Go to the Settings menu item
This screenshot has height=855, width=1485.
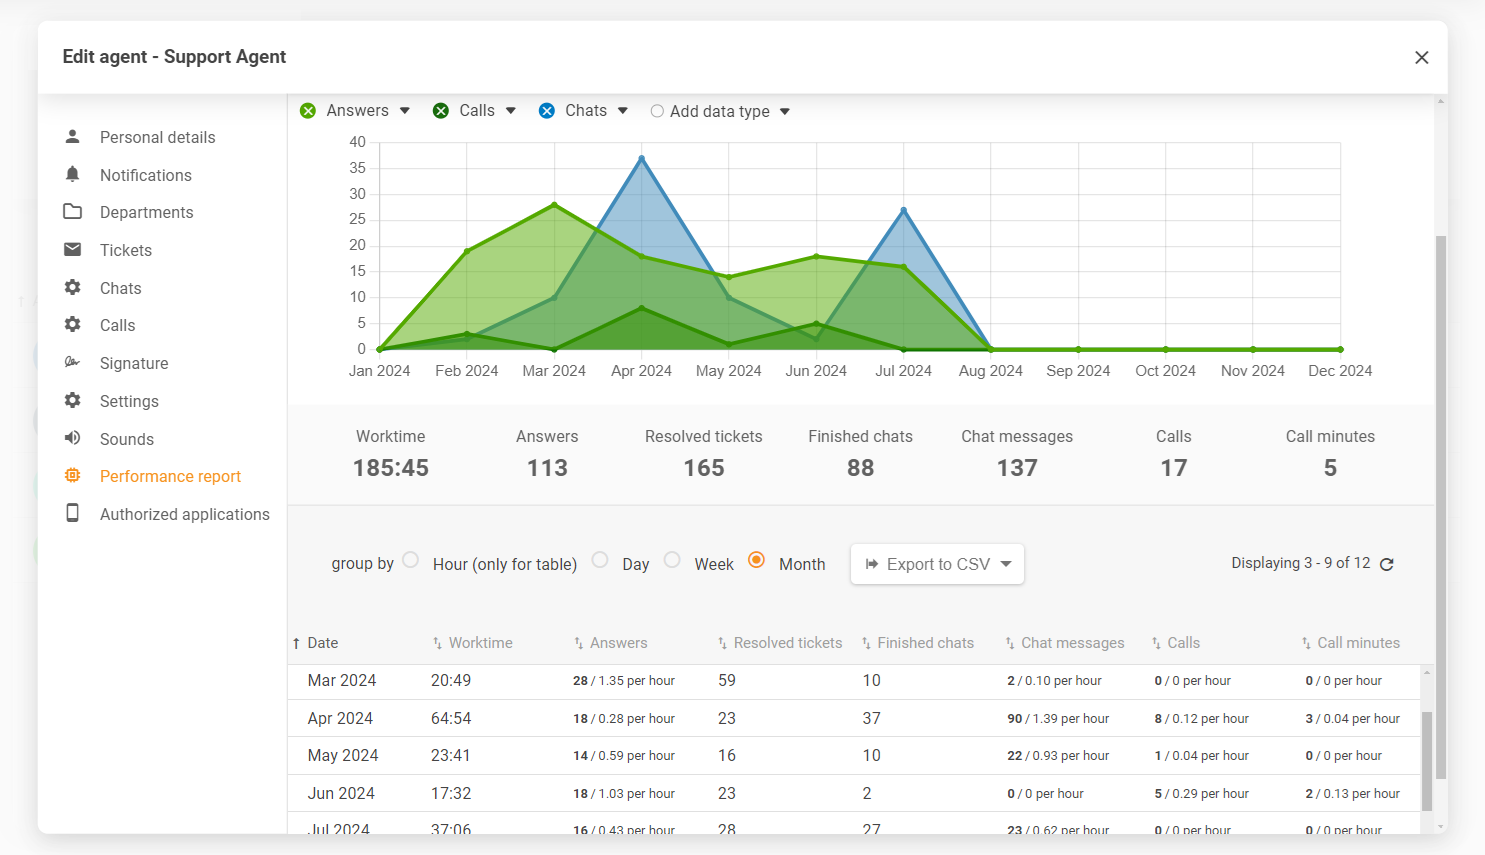(129, 401)
